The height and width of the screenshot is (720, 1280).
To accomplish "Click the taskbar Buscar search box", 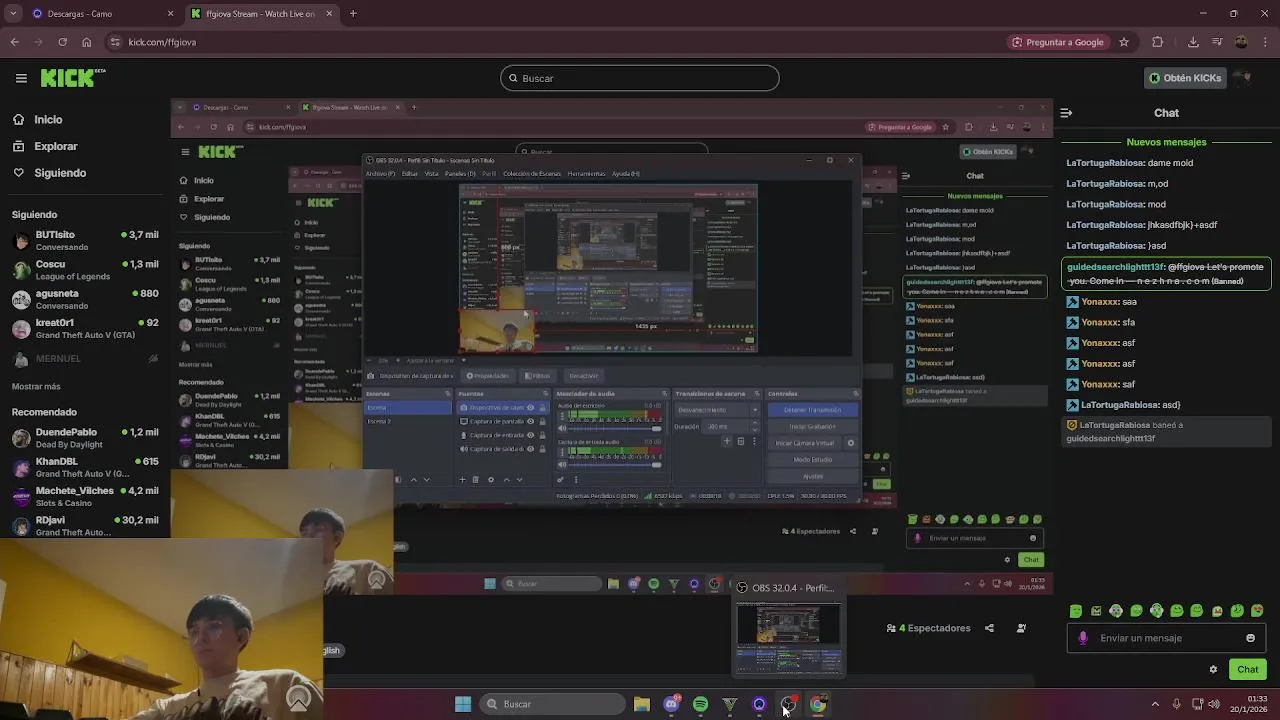I will [x=552, y=704].
